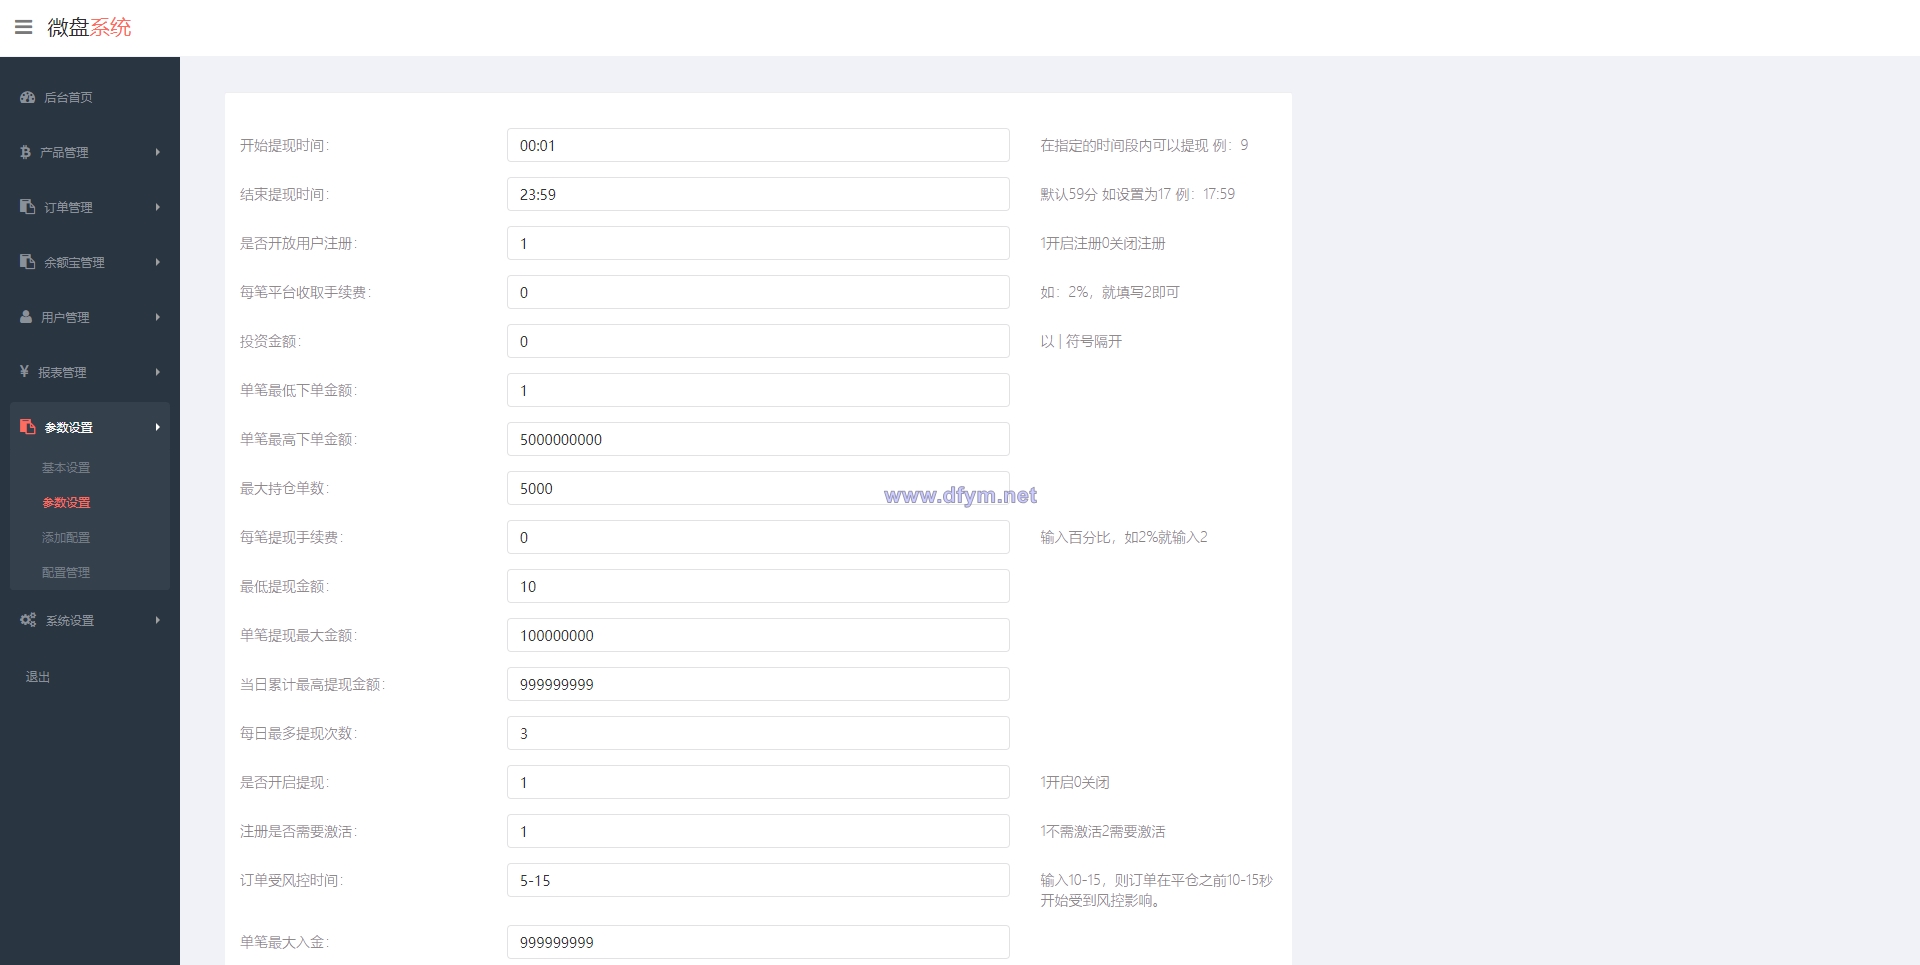Viewport: 1920px width, 965px height.
Task: Click the 报表管理 yen icon
Action: pyautogui.click(x=24, y=371)
